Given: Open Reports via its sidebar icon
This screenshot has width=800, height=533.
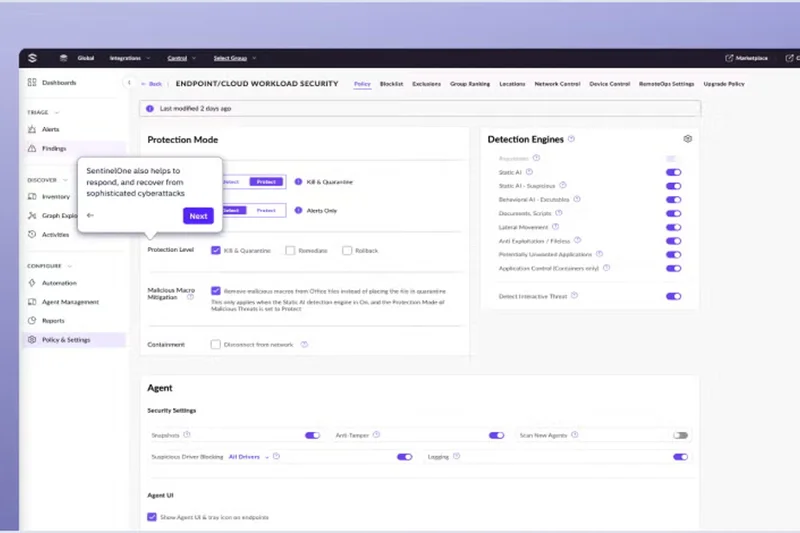Looking at the screenshot, I should pyautogui.click(x=33, y=321).
